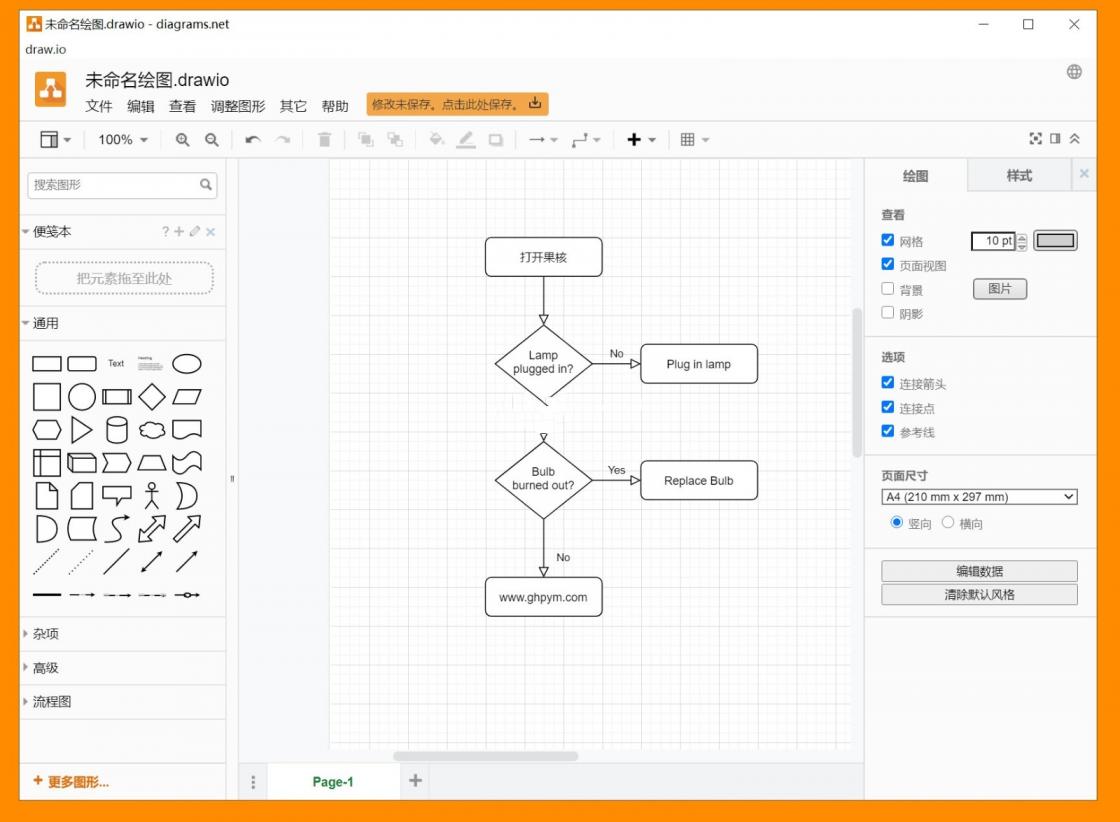
Task: Toggle the 连接点 checkbox
Action: 887,406
